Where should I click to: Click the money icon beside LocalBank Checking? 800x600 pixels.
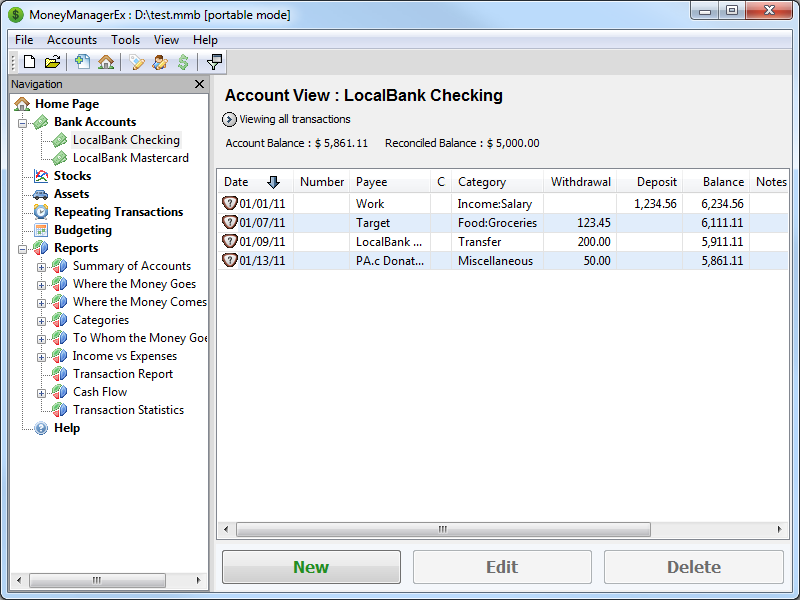[x=60, y=140]
